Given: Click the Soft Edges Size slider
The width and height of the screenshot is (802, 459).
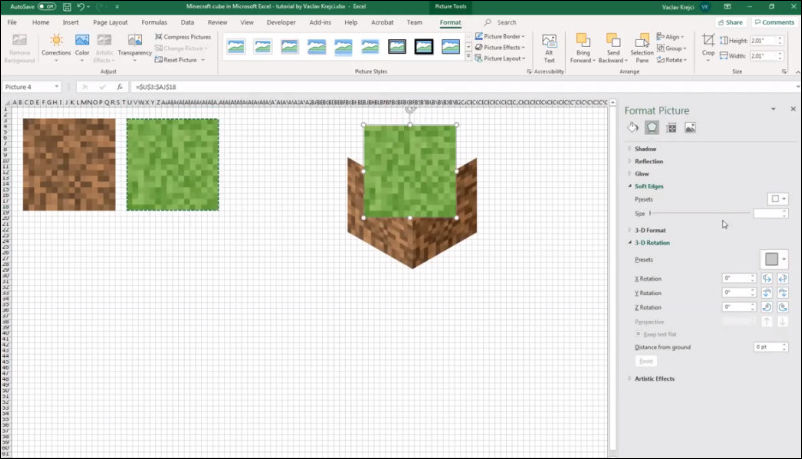Looking at the screenshot, I should 699,213.
